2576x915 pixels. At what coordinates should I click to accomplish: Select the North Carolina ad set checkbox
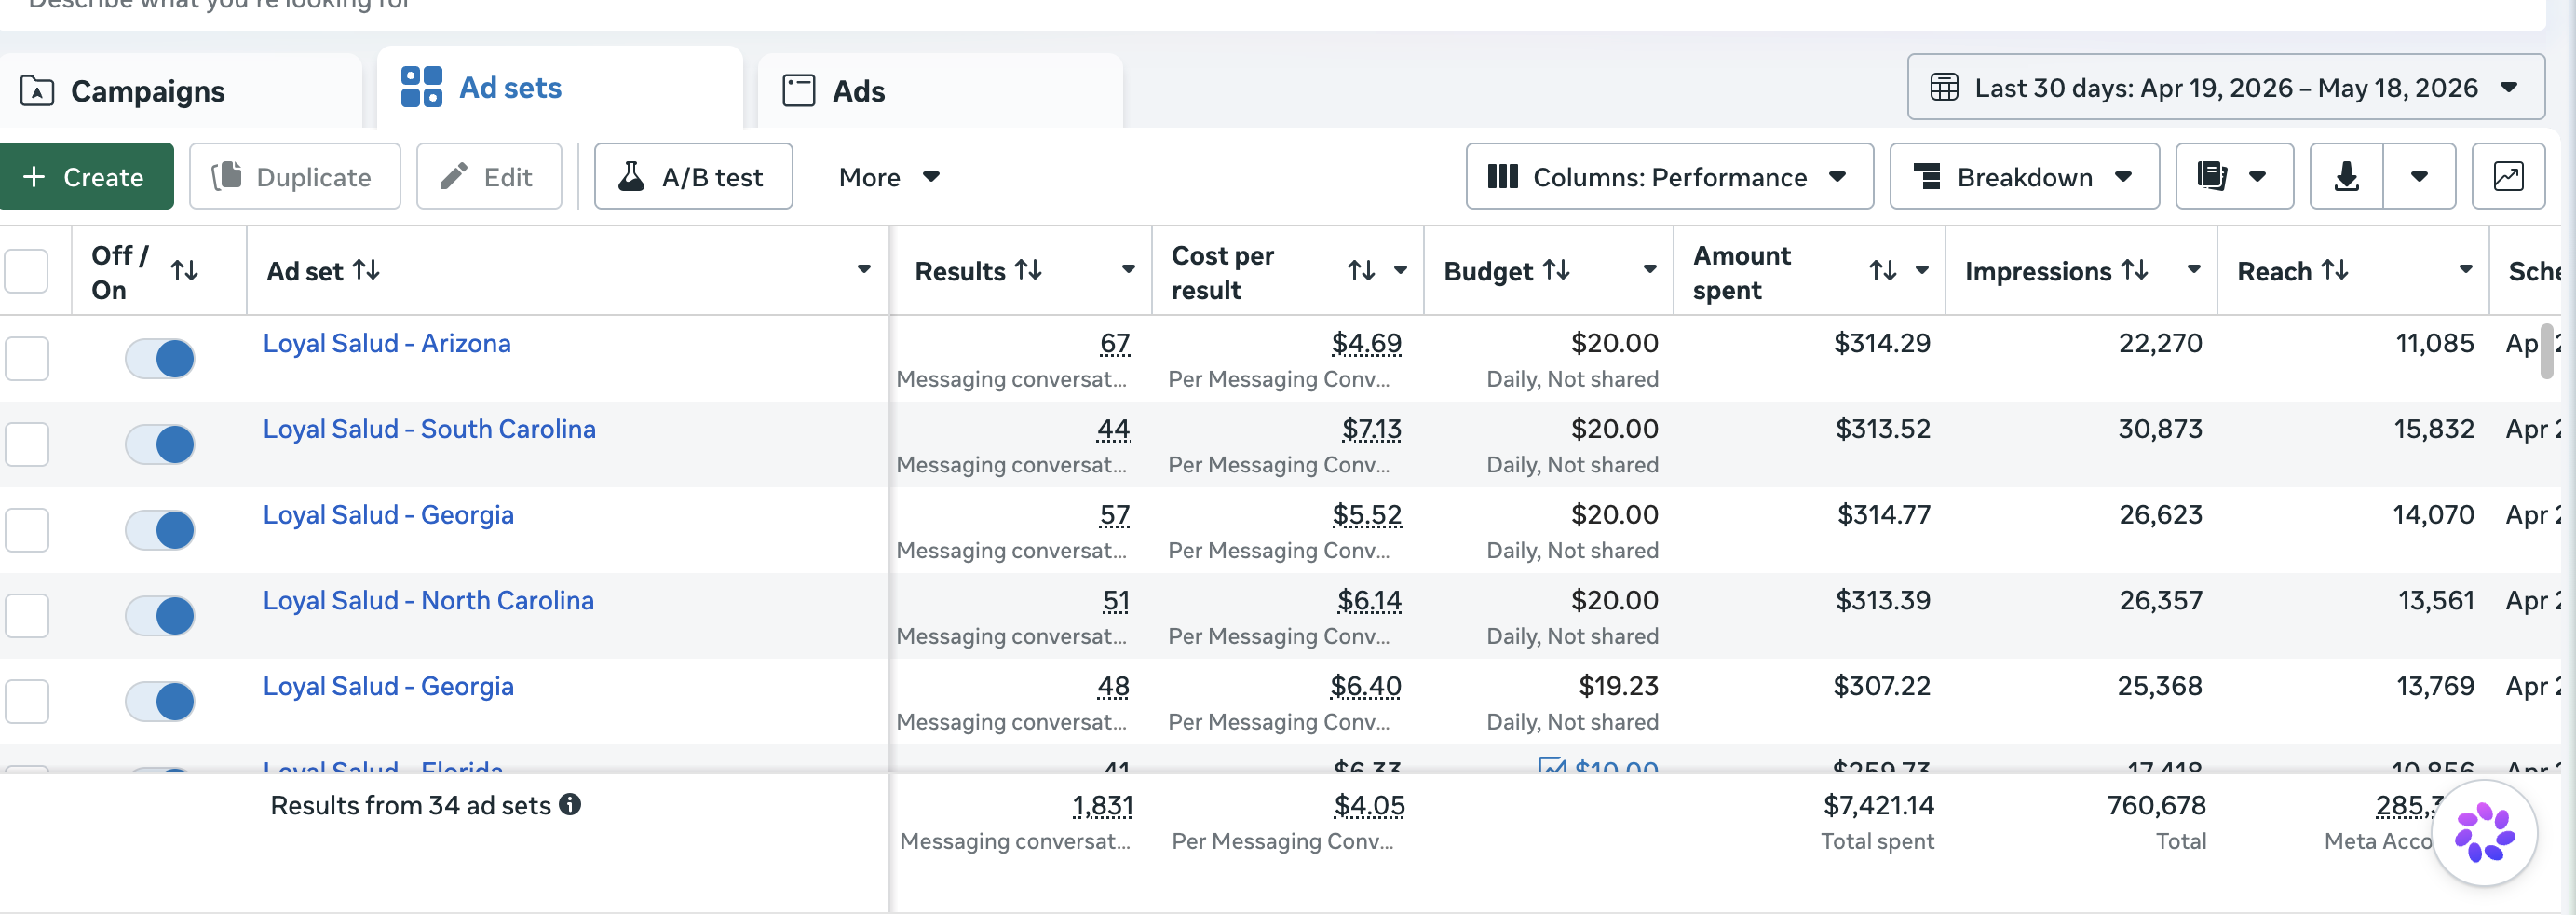click(x=27, y=616)
